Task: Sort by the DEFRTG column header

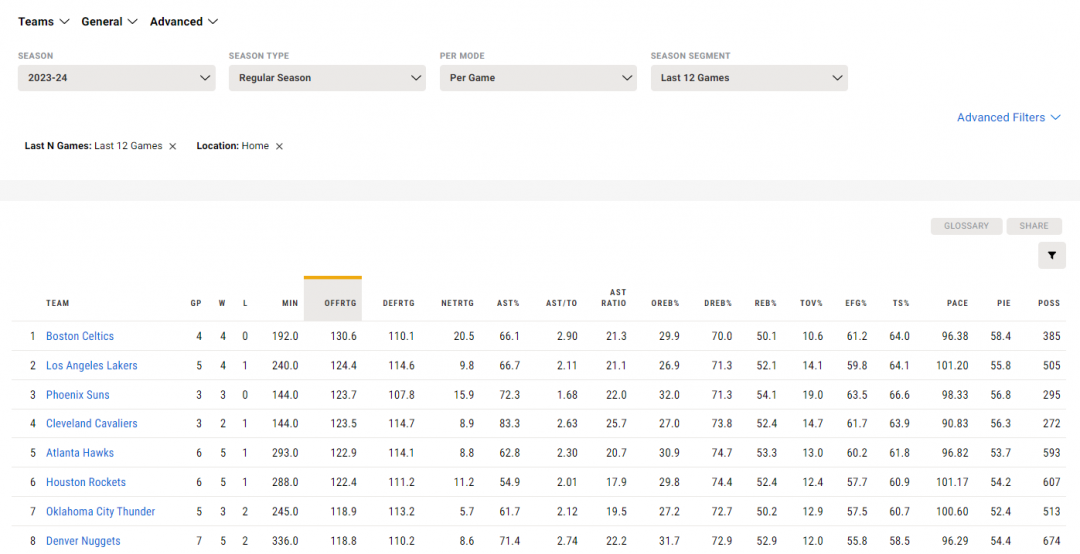Action: [399, 303]
